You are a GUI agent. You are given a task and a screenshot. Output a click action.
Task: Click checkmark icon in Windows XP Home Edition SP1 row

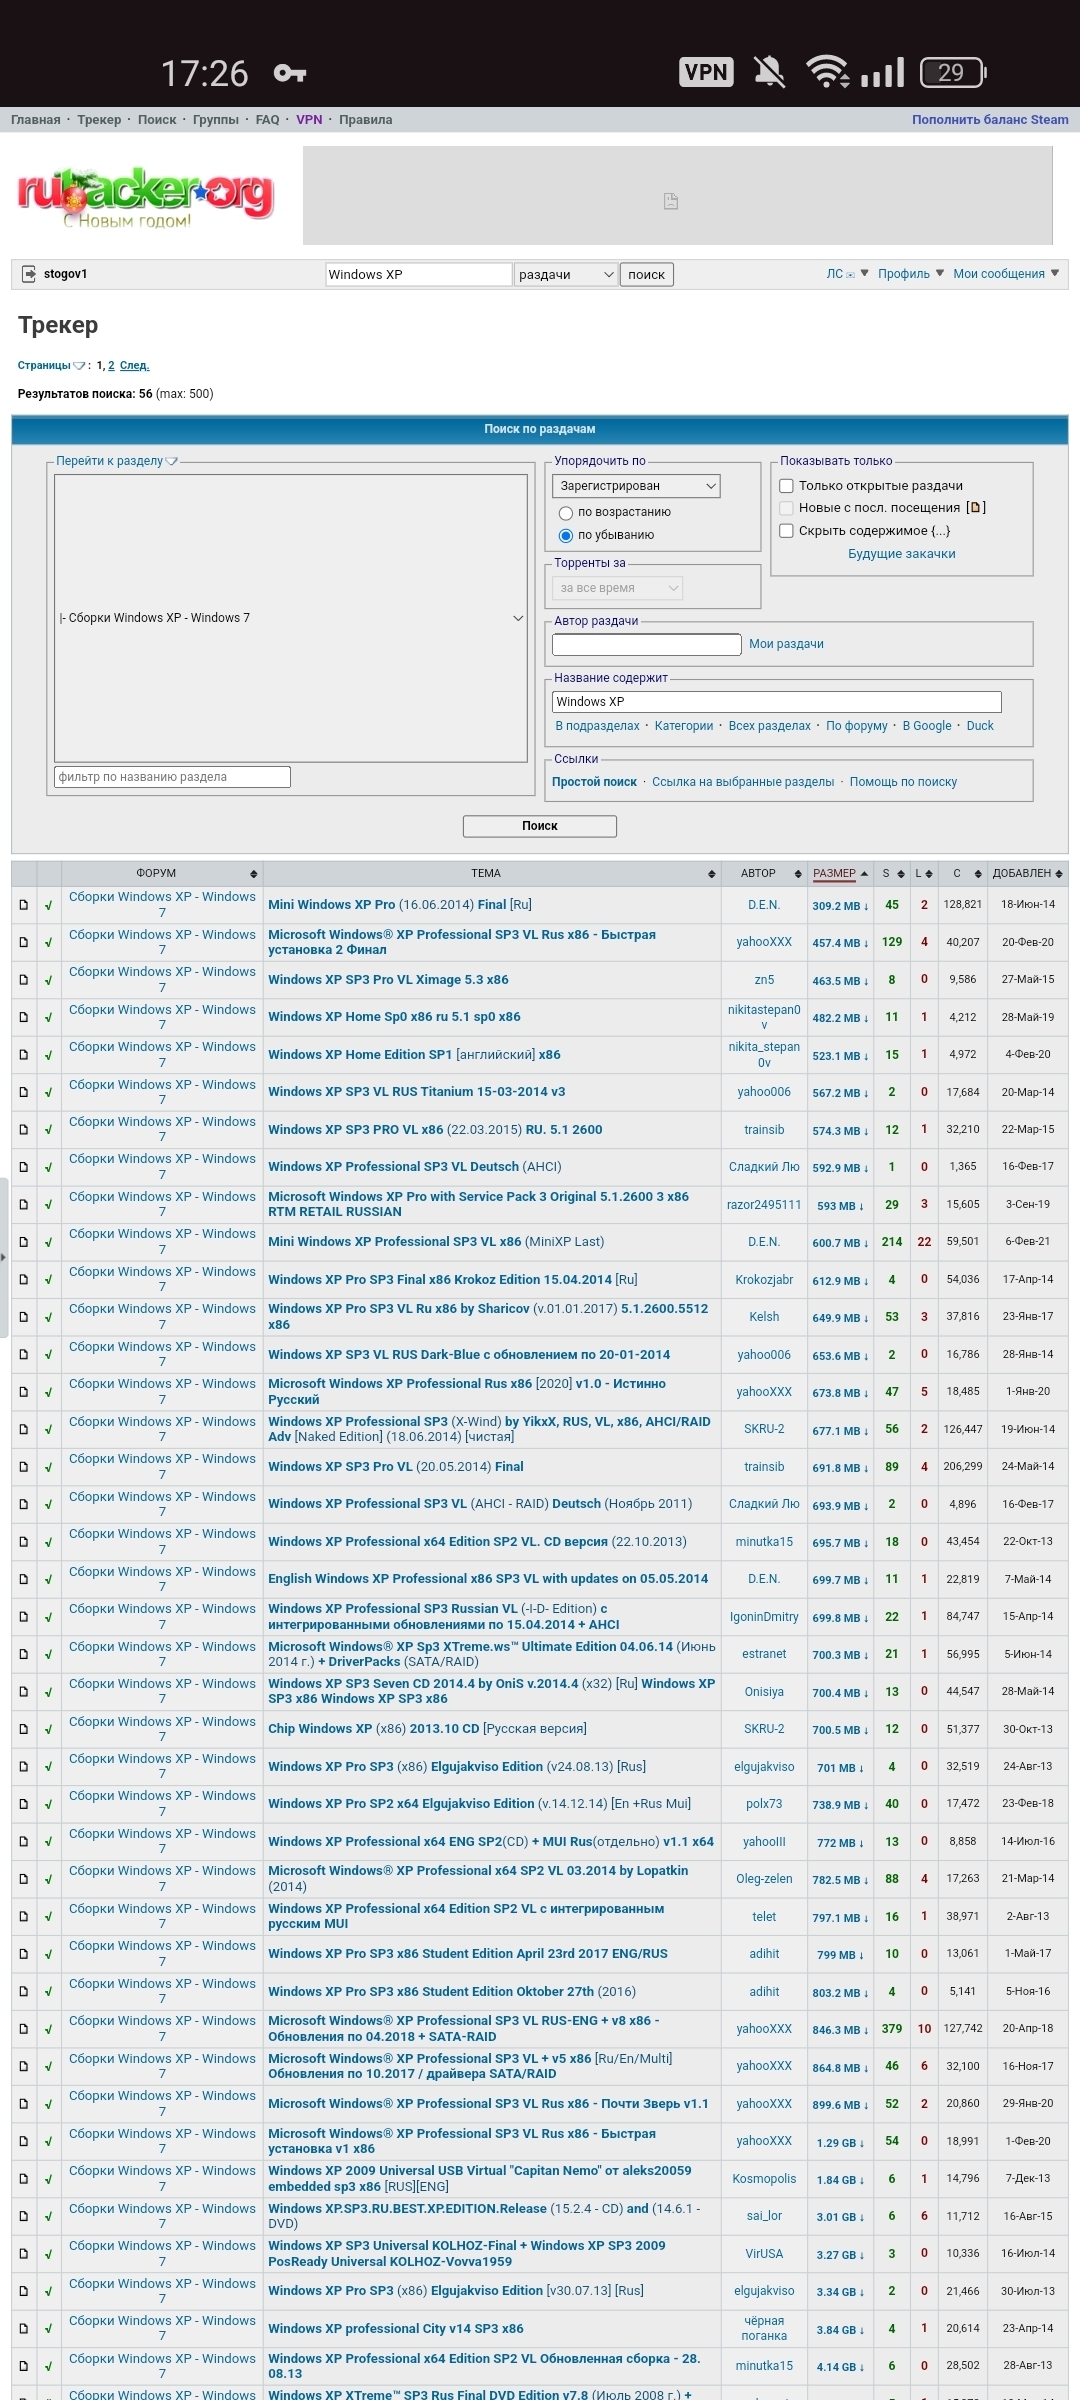click(x=48, y=1055)
